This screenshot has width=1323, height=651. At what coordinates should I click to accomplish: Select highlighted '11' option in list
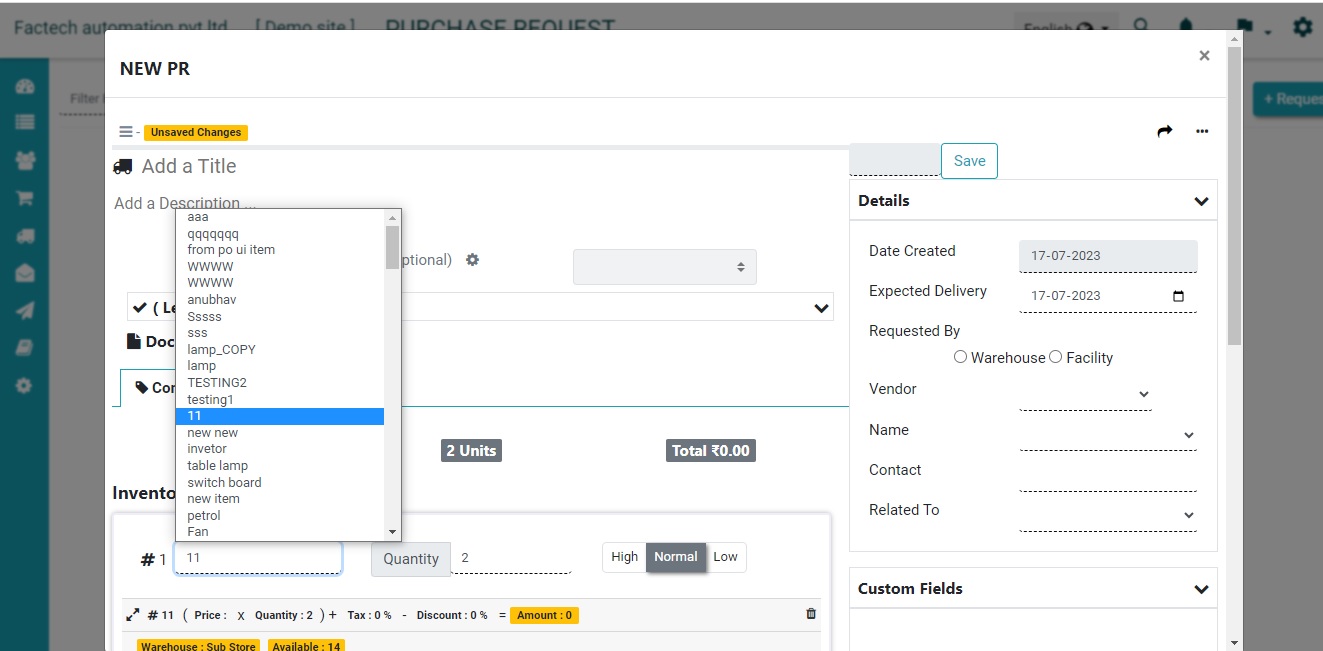point(280,416)
